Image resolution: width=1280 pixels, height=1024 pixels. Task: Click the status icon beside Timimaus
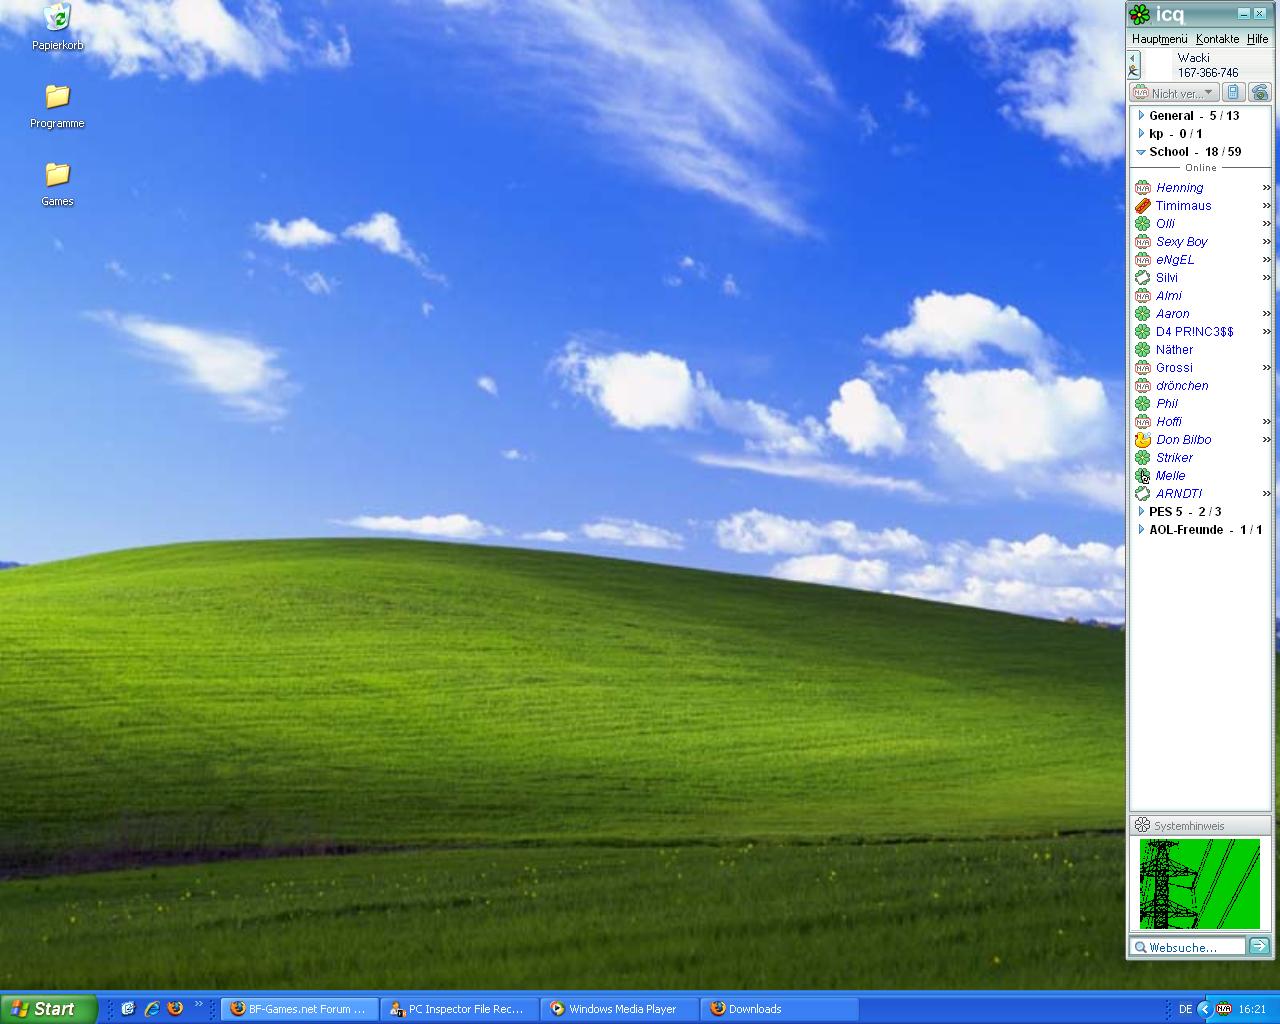click(1143, 206)
